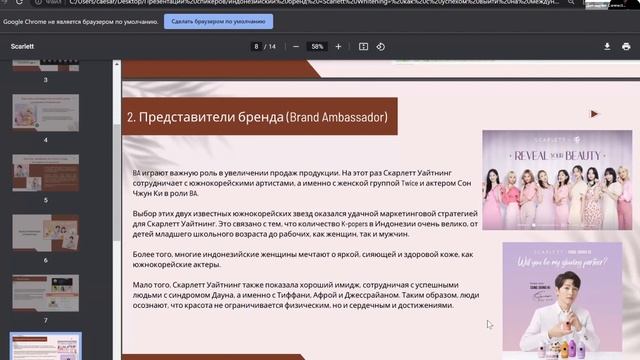Screen dimensions: 640x360
Task: Select the highlighted page 8 thumbnail
Action: click(46, 346)
